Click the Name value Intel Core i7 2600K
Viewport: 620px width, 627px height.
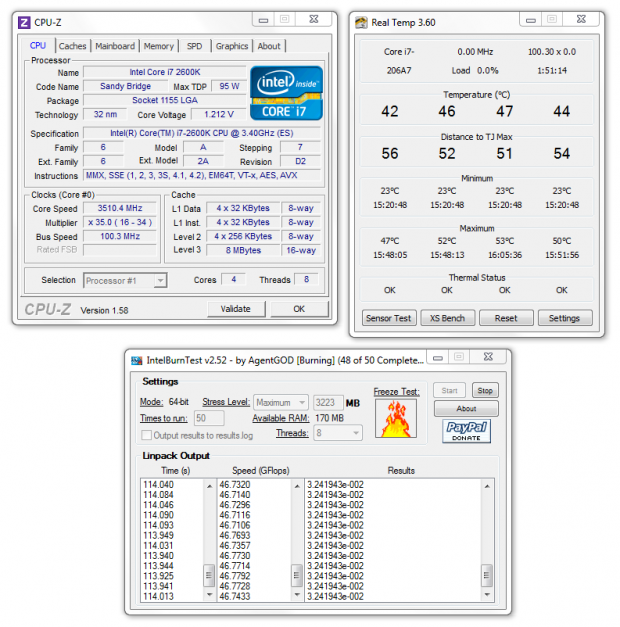[164, 72]
